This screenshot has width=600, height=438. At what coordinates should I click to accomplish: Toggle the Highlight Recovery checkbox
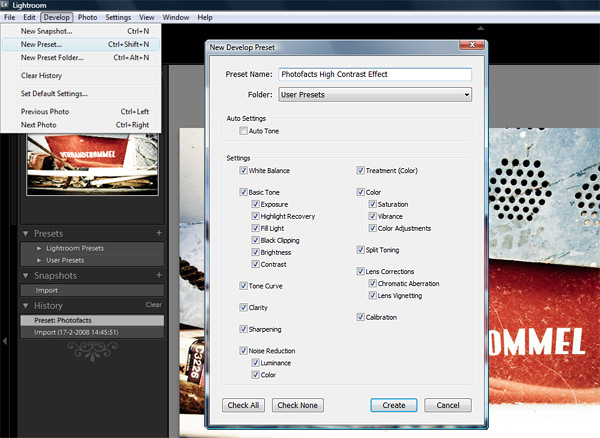255,216
